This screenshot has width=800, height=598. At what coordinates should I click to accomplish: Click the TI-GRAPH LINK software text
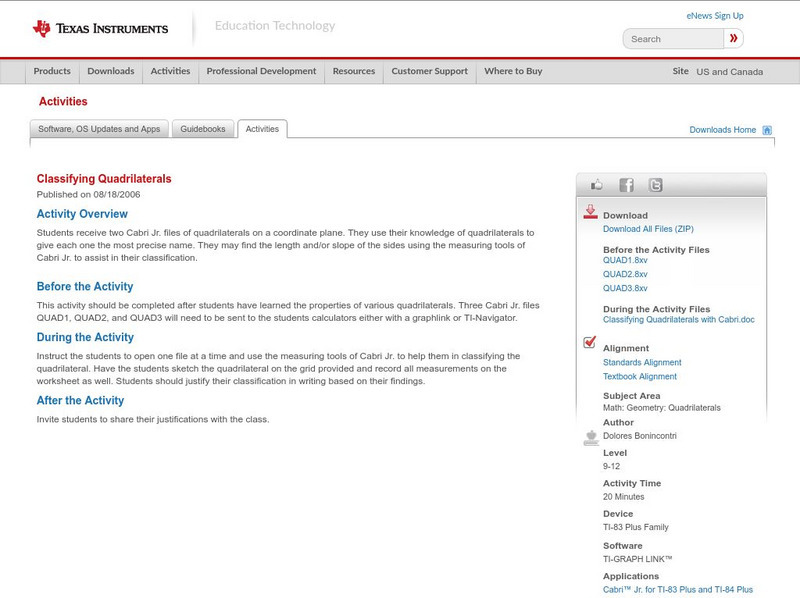coord(638,559)
